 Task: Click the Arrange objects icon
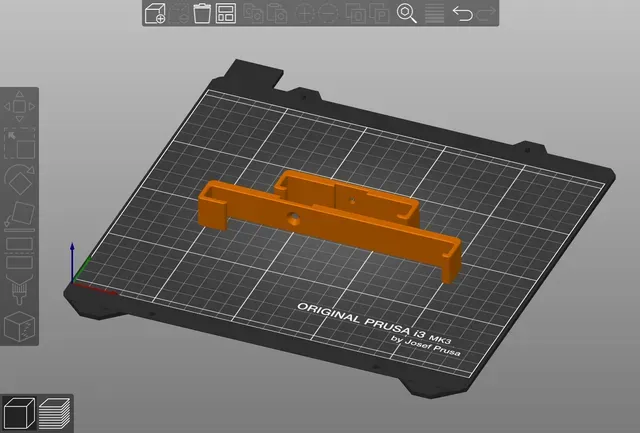click(x=226, y=13)
